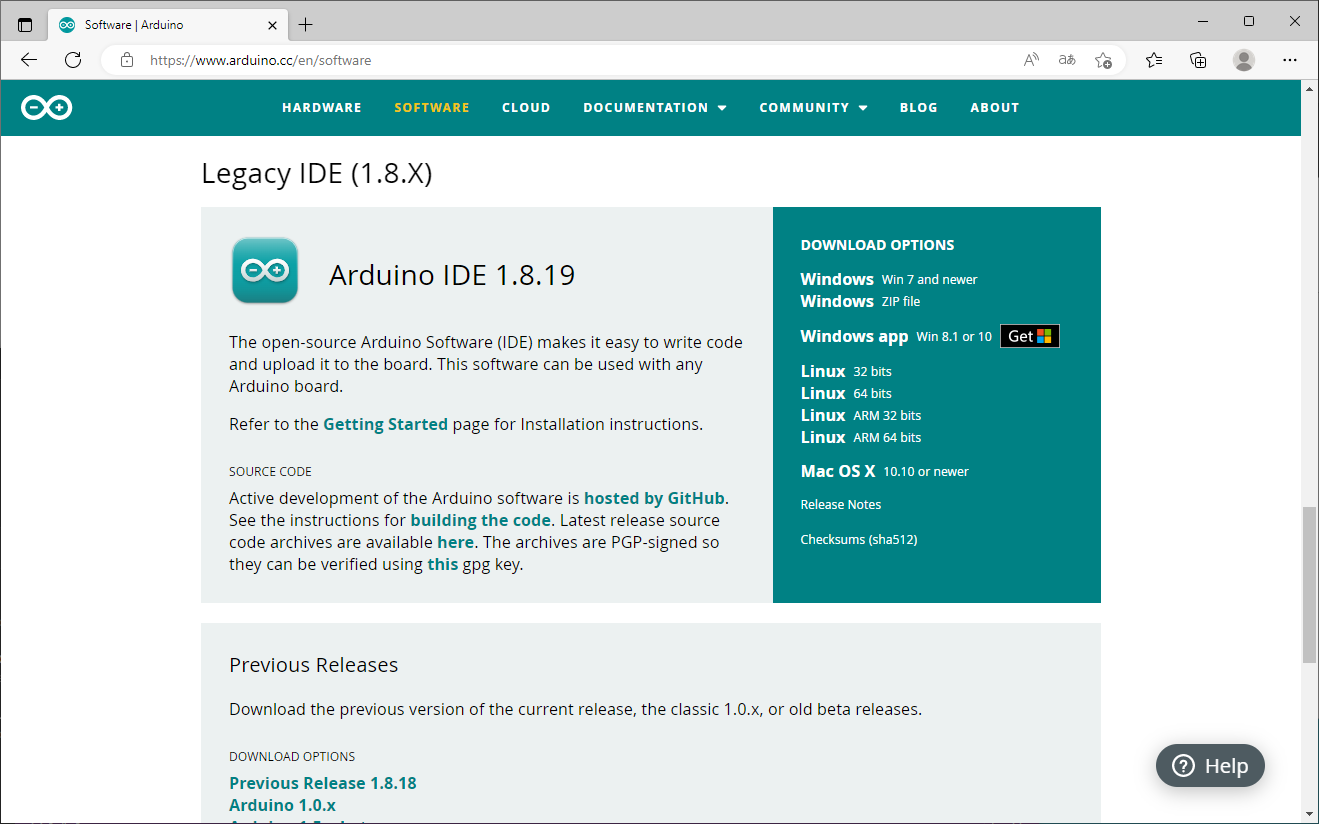This screenshot has width=1319, height=824.
Task: Click the translate page icon
Action: coord(1067,60)
